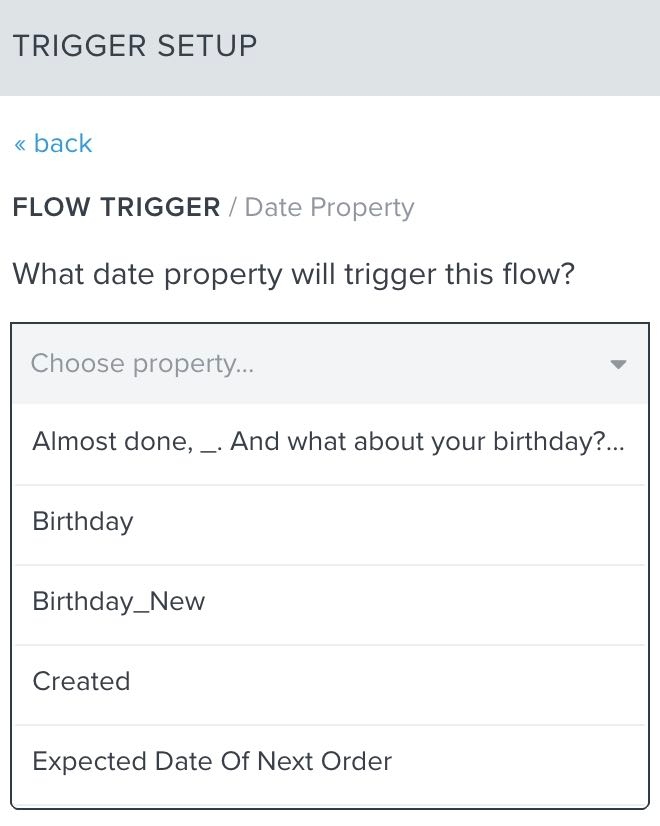Collapse the property list via its arrow
Image resolution: width=660 pixels, height=826 pixels.
[x=618, y=364]
